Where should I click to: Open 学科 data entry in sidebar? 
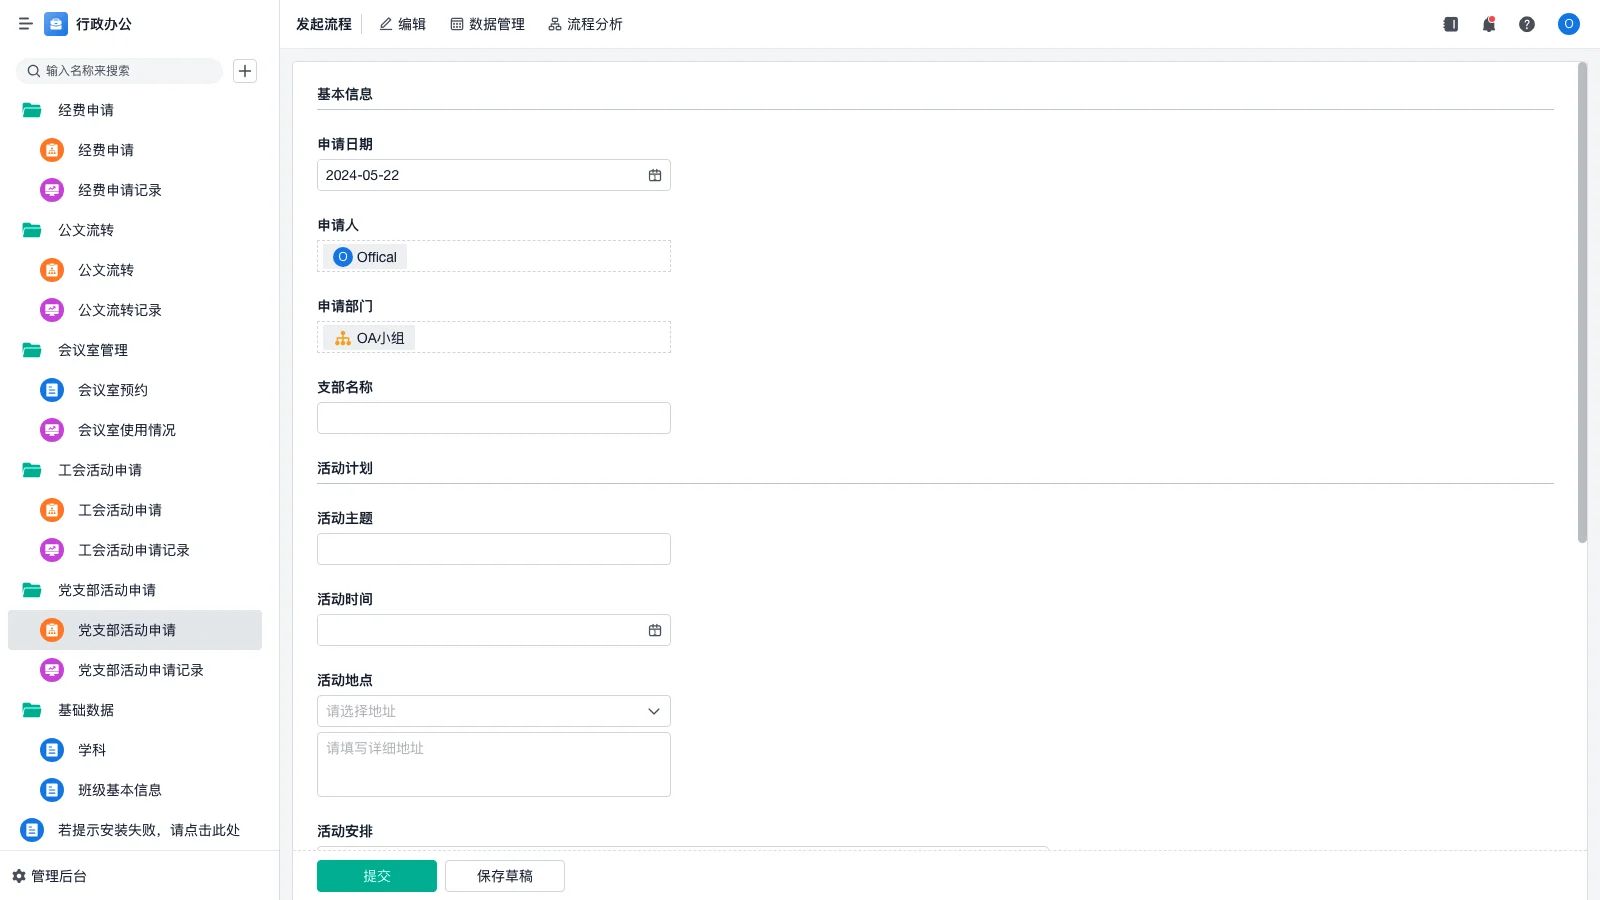pyautogui.click(x=135, y=750)
